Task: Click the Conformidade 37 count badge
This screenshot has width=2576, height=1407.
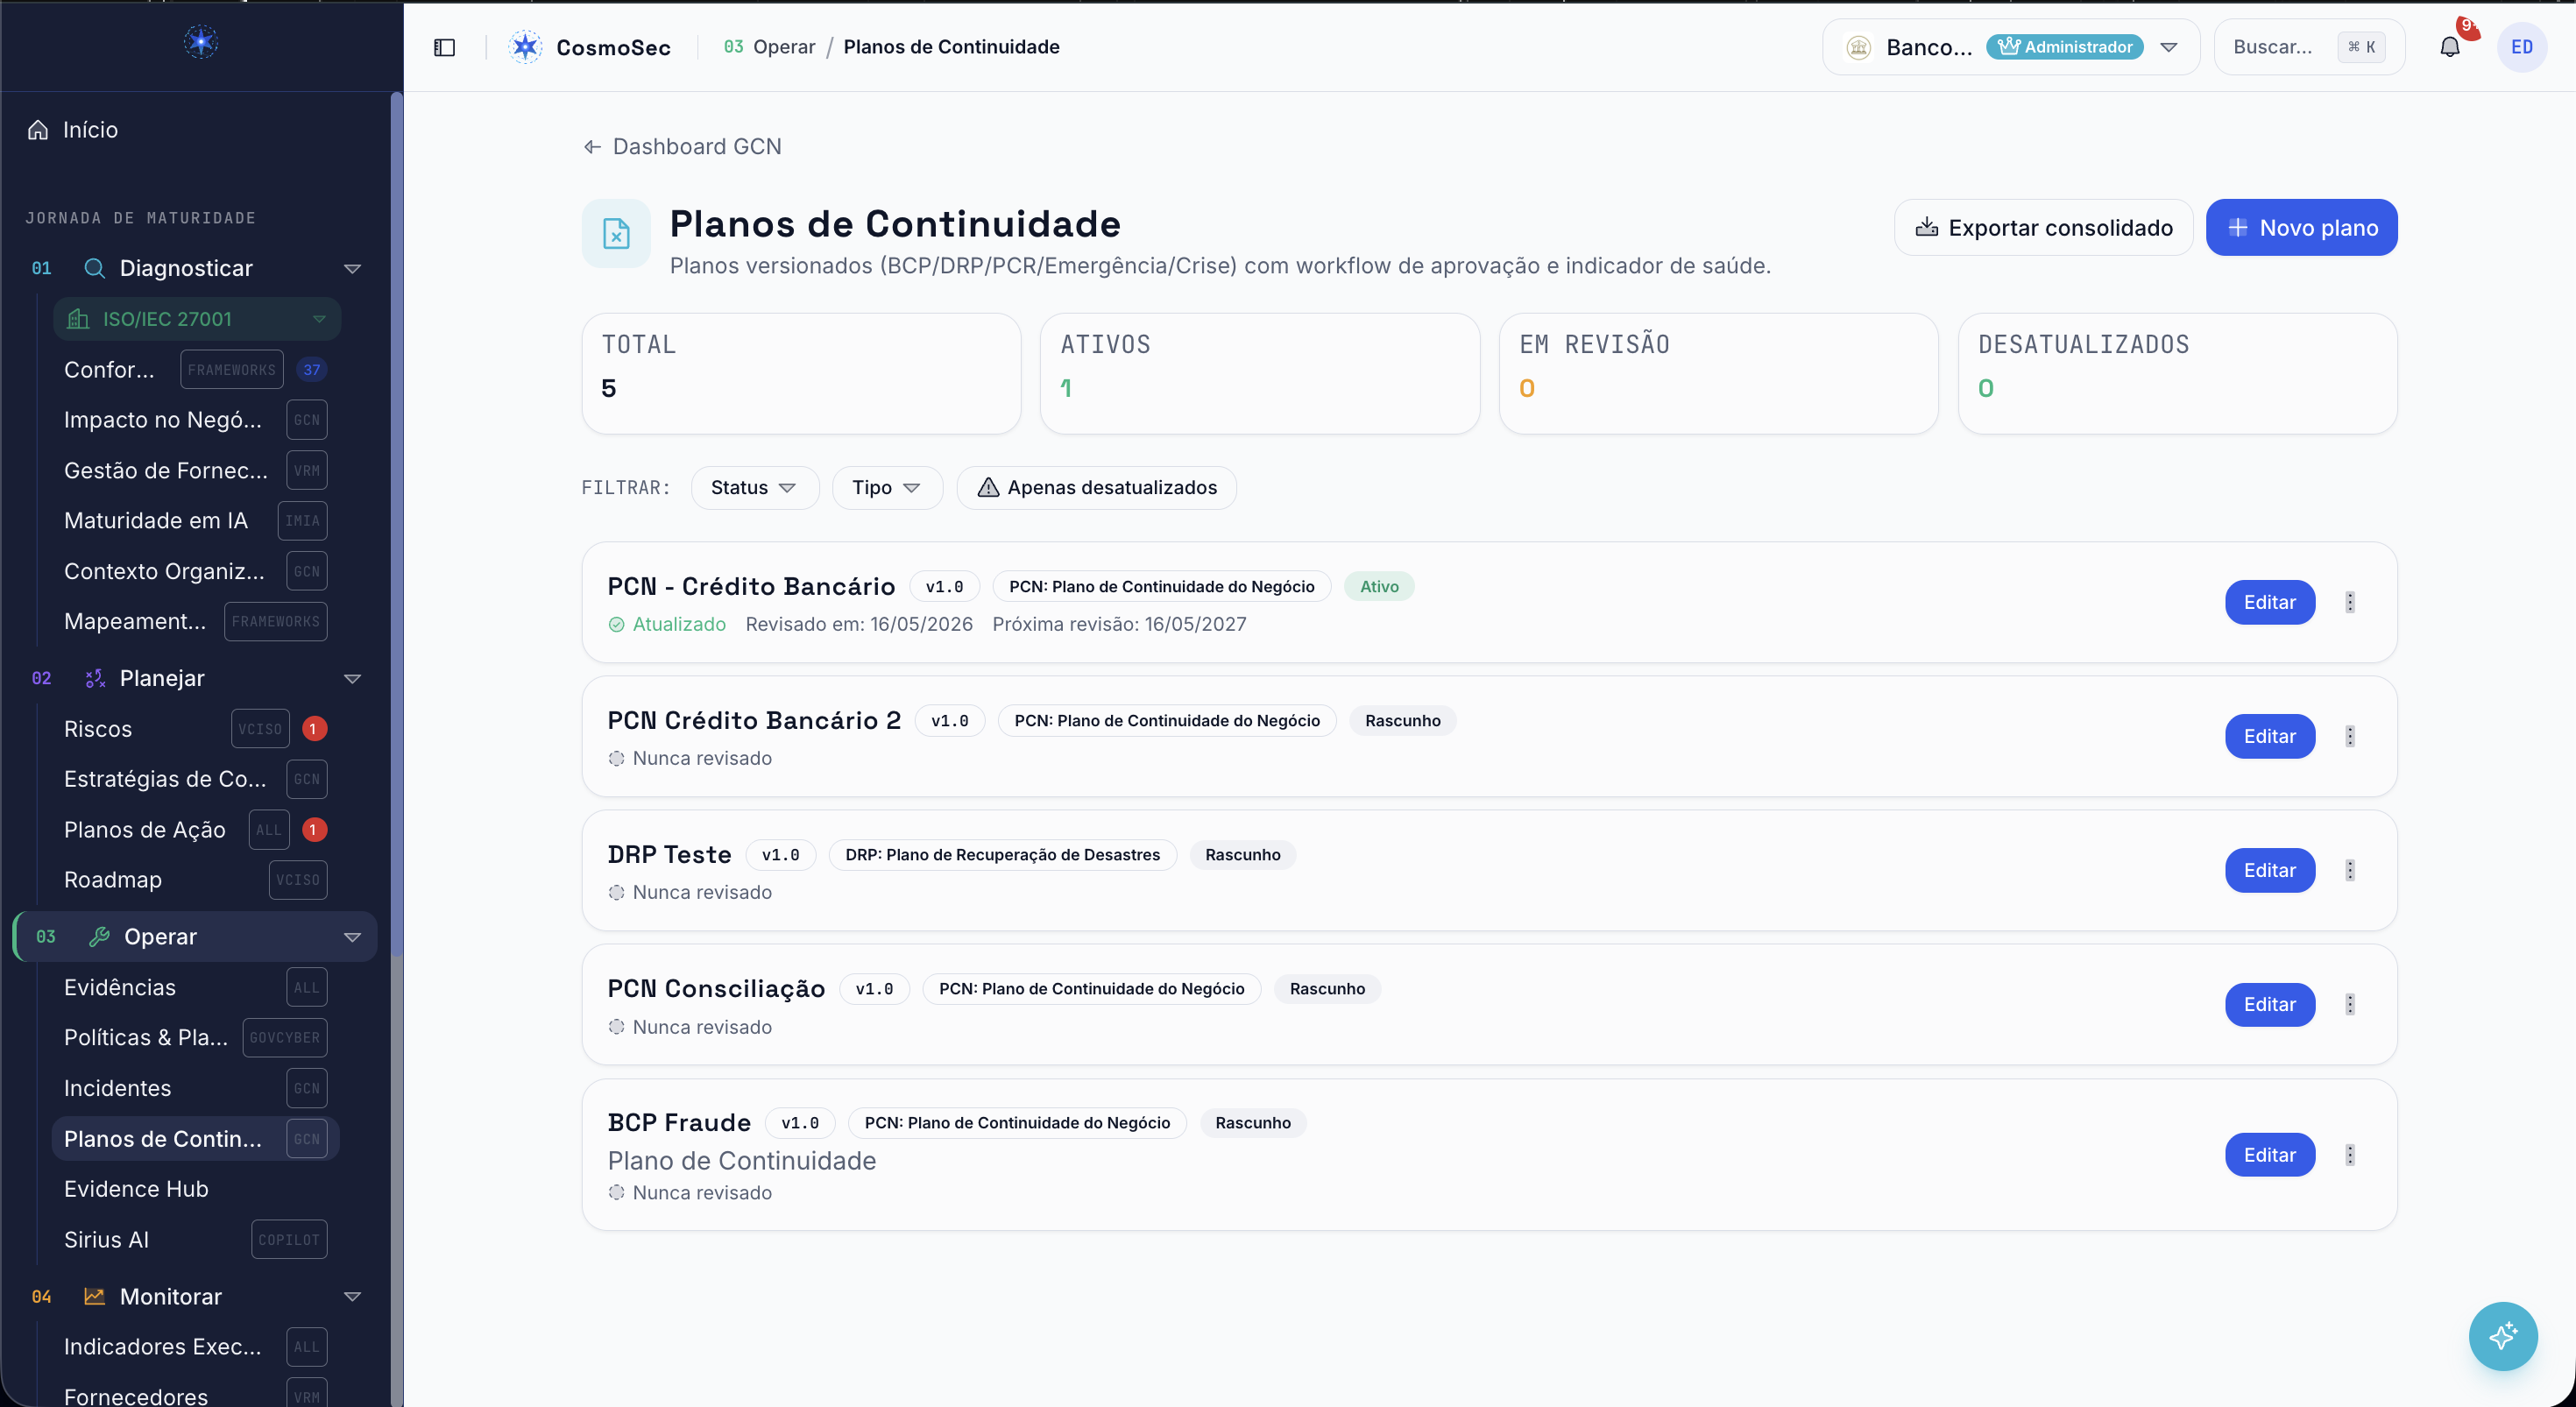Action: click(312, 370)
